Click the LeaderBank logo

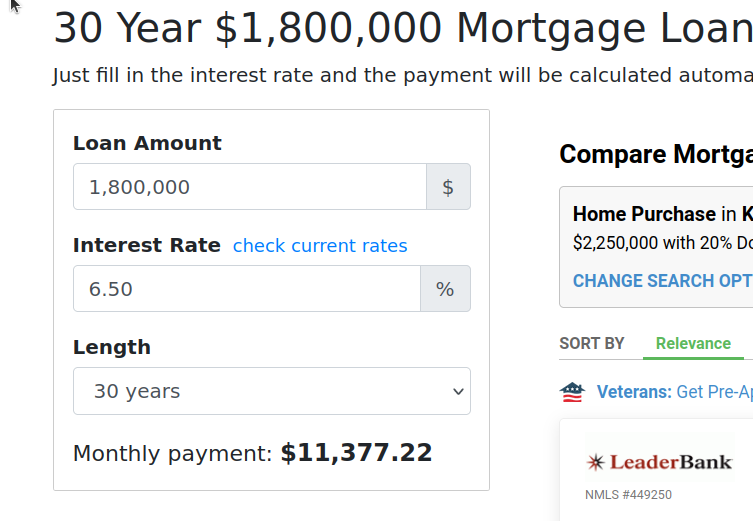pyautogui.click(x=658, y=461)
